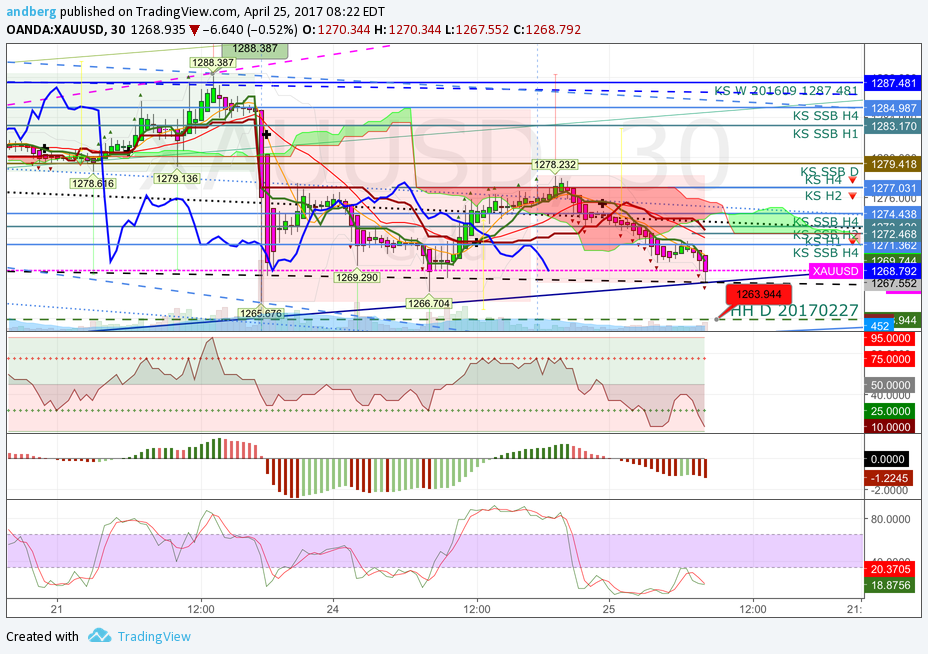The height and width of the screenshot is (654, 928).
Task: Click the KS SSB H1 line label
Action: (826, 134)
